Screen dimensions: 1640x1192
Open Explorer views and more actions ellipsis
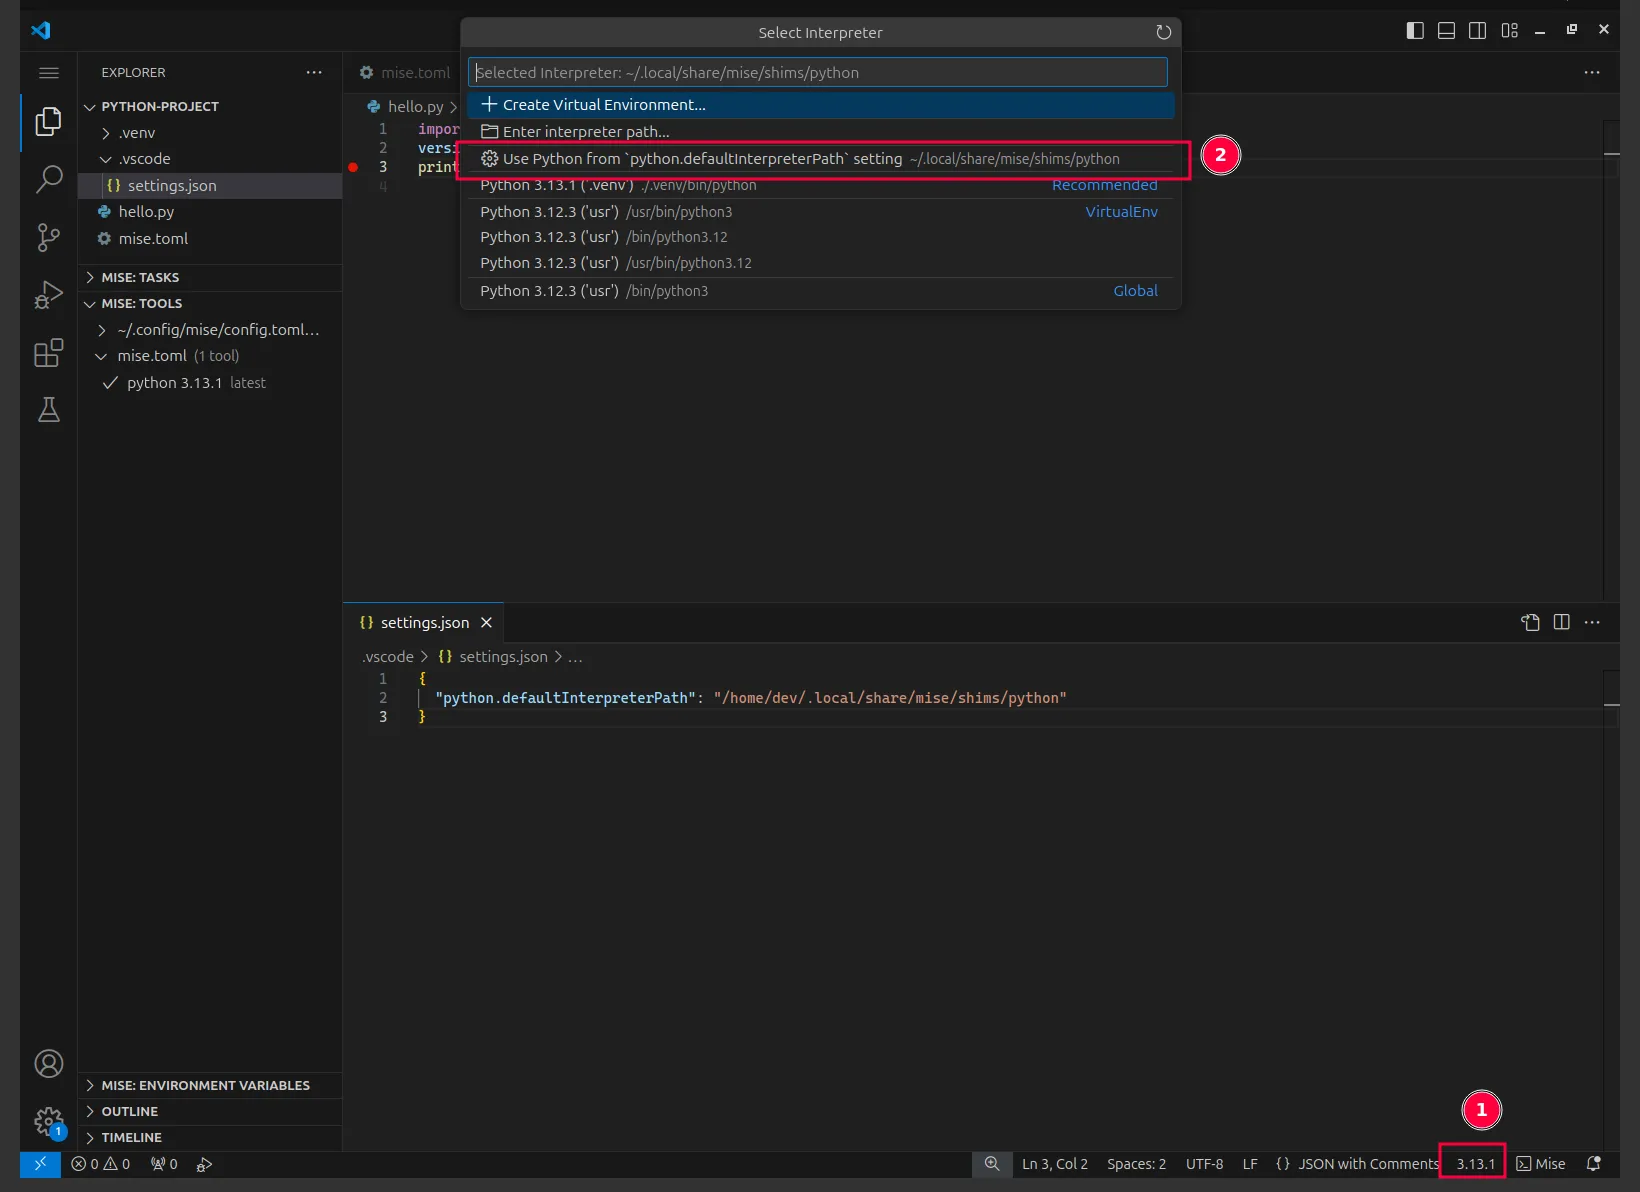click(314, 72)
